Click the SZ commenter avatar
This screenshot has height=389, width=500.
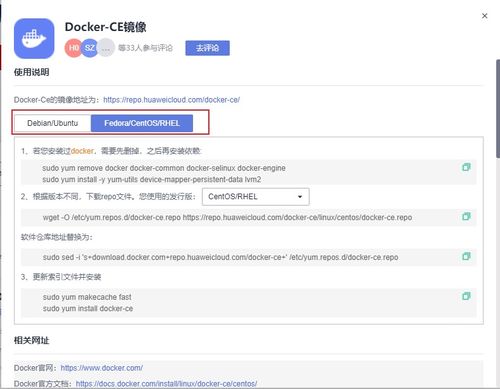(x=89, y=48)
